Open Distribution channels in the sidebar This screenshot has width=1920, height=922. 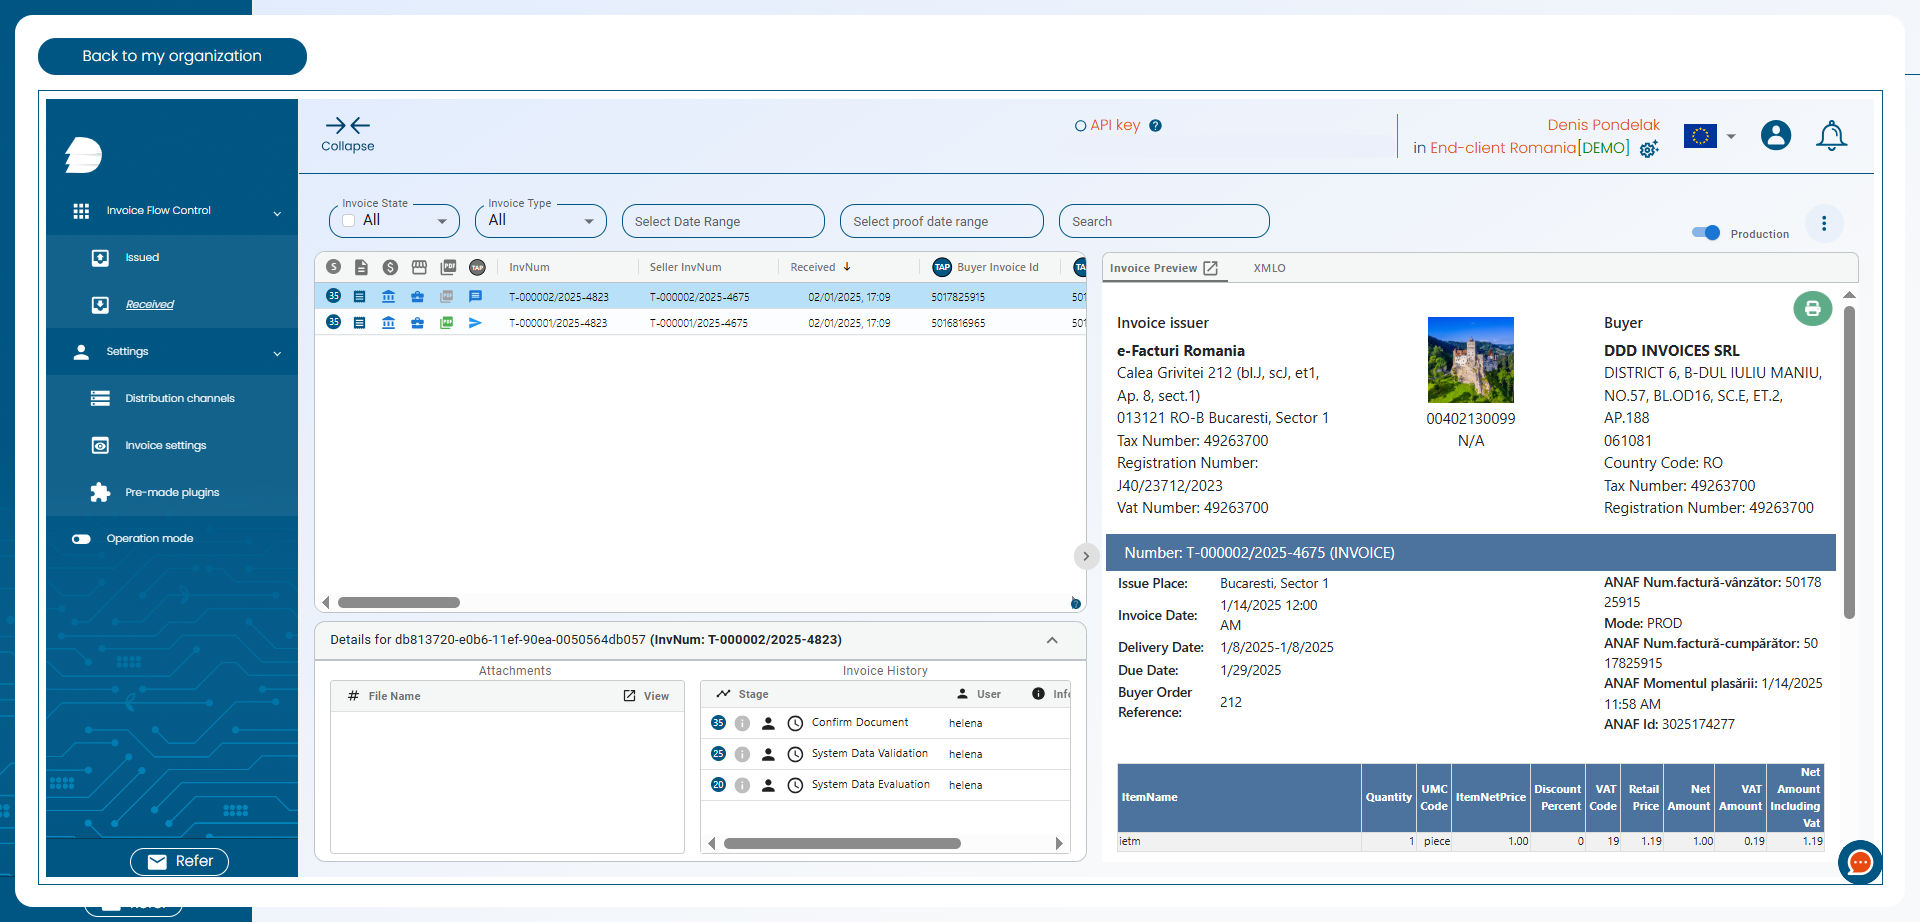(179, 399)
